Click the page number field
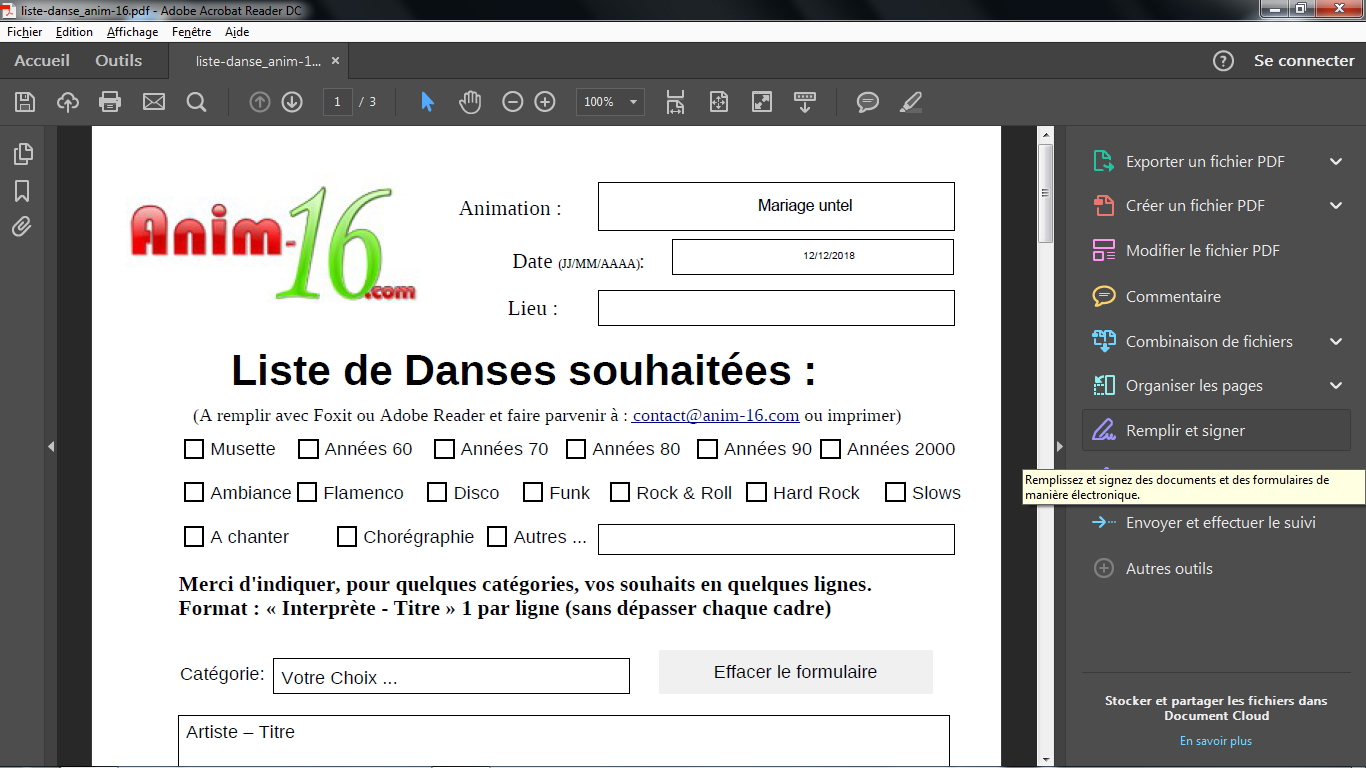The height and width of the screenshot is (768, 1366). (337, 102)
